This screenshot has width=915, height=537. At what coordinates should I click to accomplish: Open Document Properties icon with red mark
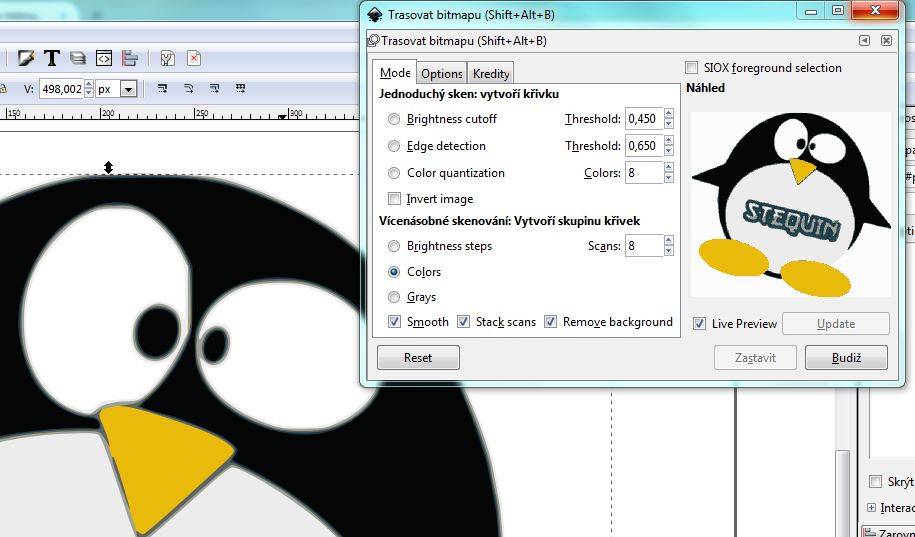[x=194, y=58]
